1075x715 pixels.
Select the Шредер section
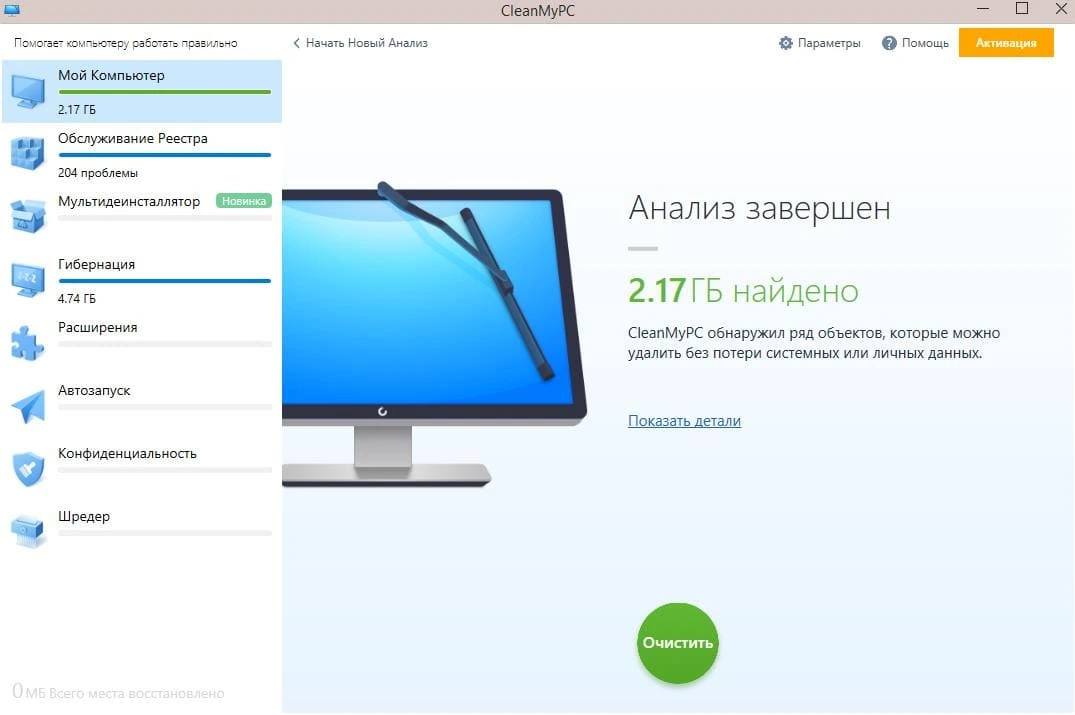coord(142,533)
